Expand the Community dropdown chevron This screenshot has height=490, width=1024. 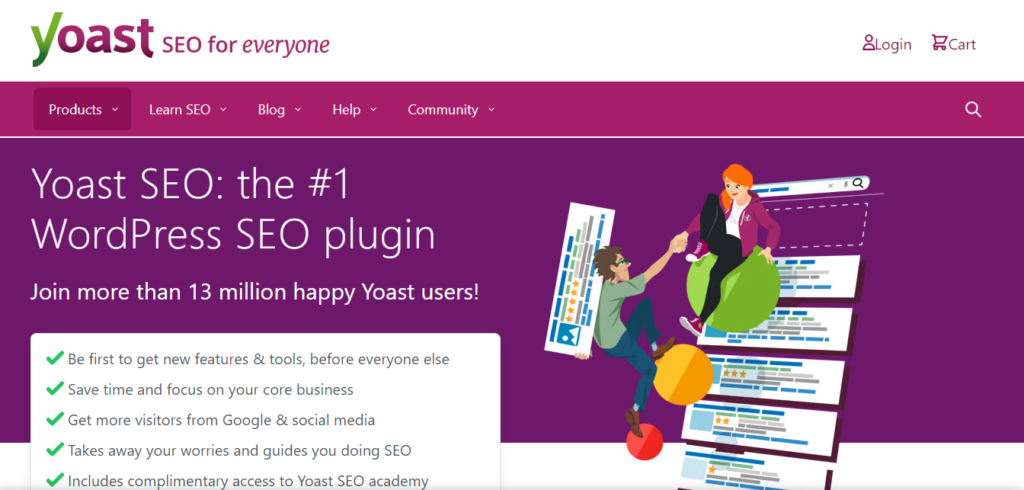pyautogui.click(x=491, y=110)
